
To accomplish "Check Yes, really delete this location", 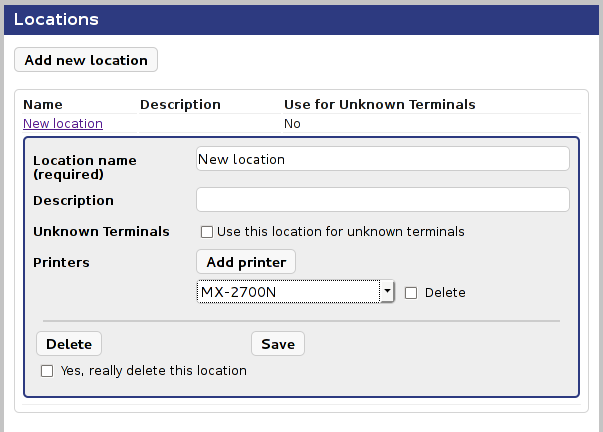I will pyautogui.click(x=47, y=371).
